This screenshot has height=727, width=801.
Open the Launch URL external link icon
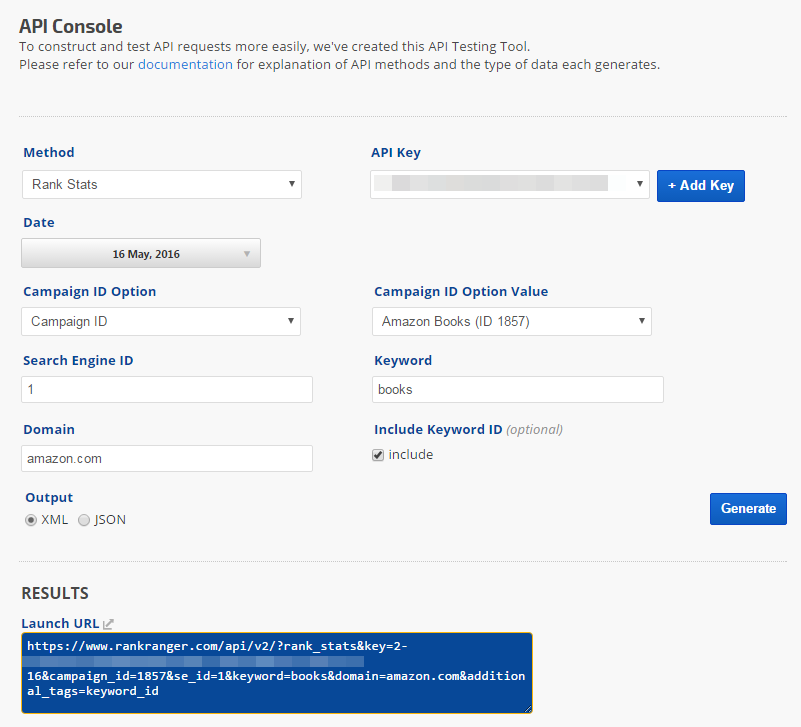point(109,624)
